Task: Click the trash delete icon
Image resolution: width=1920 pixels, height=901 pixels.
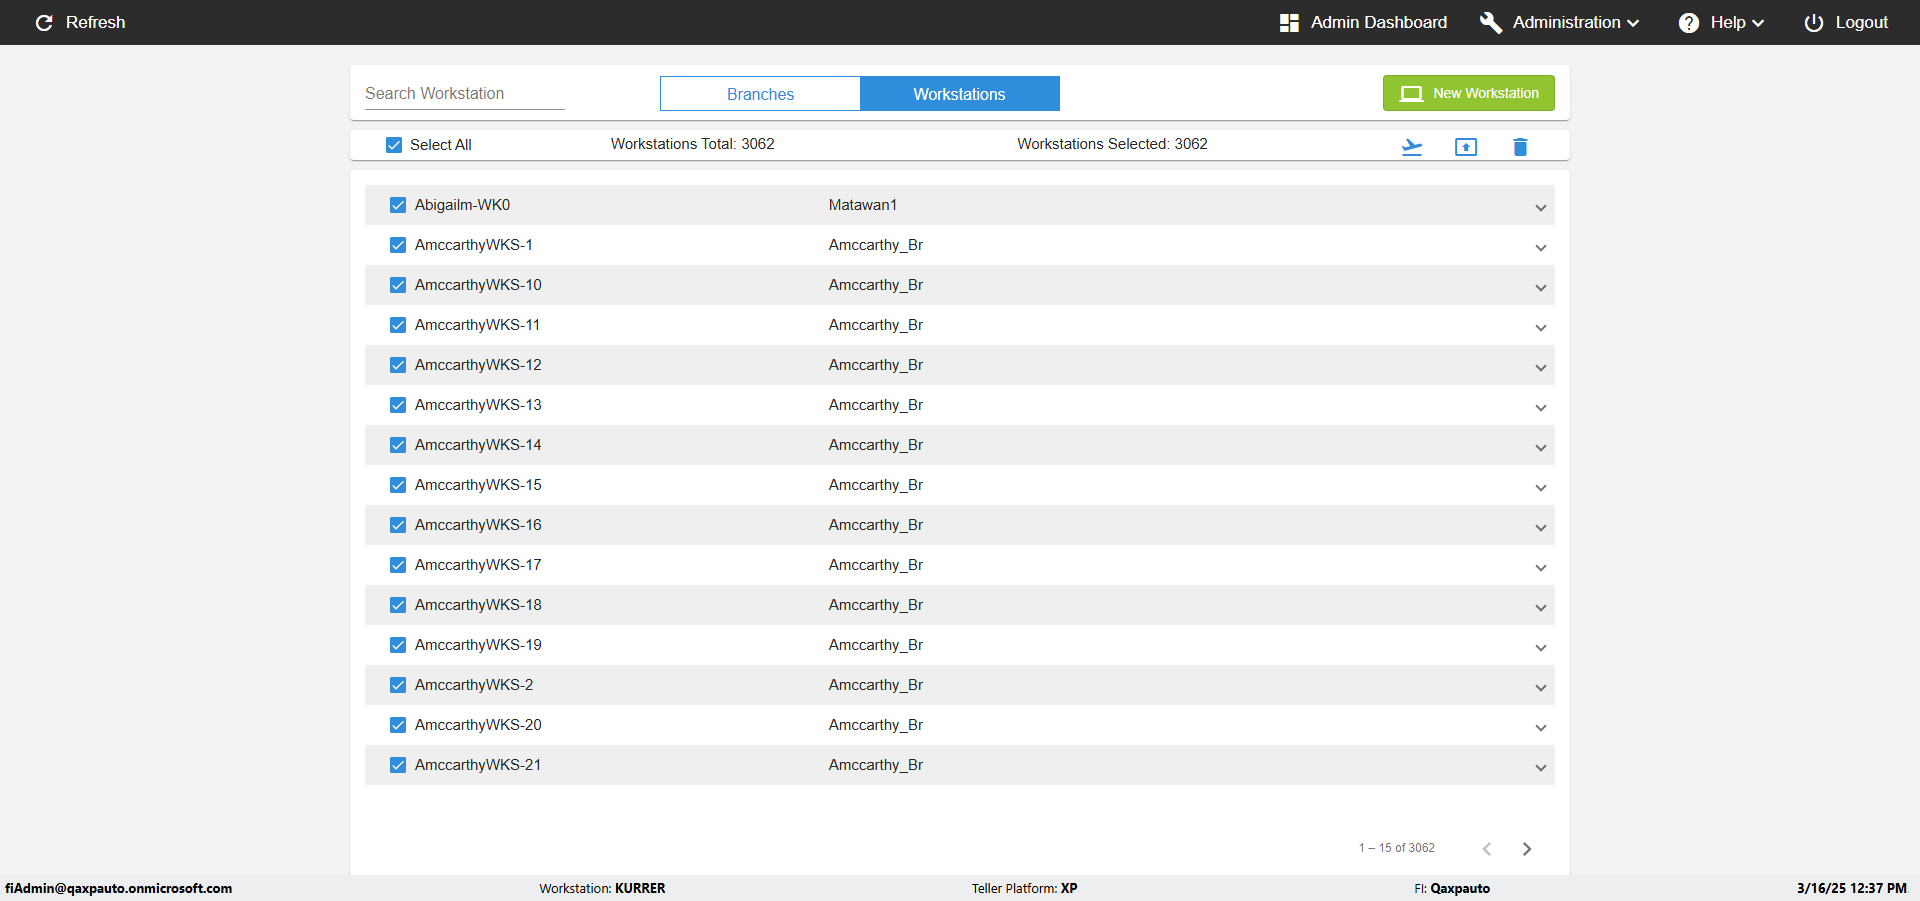Action: point(1520,147)
